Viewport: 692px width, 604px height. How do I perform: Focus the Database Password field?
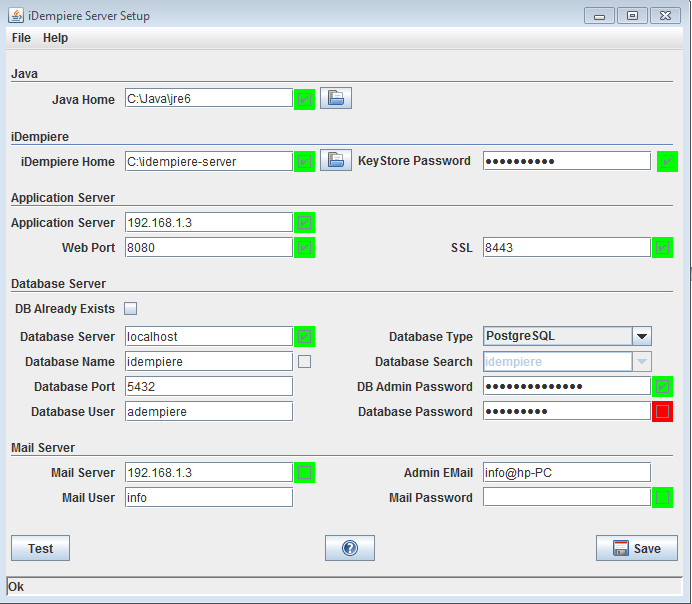[x=567, y=411]
